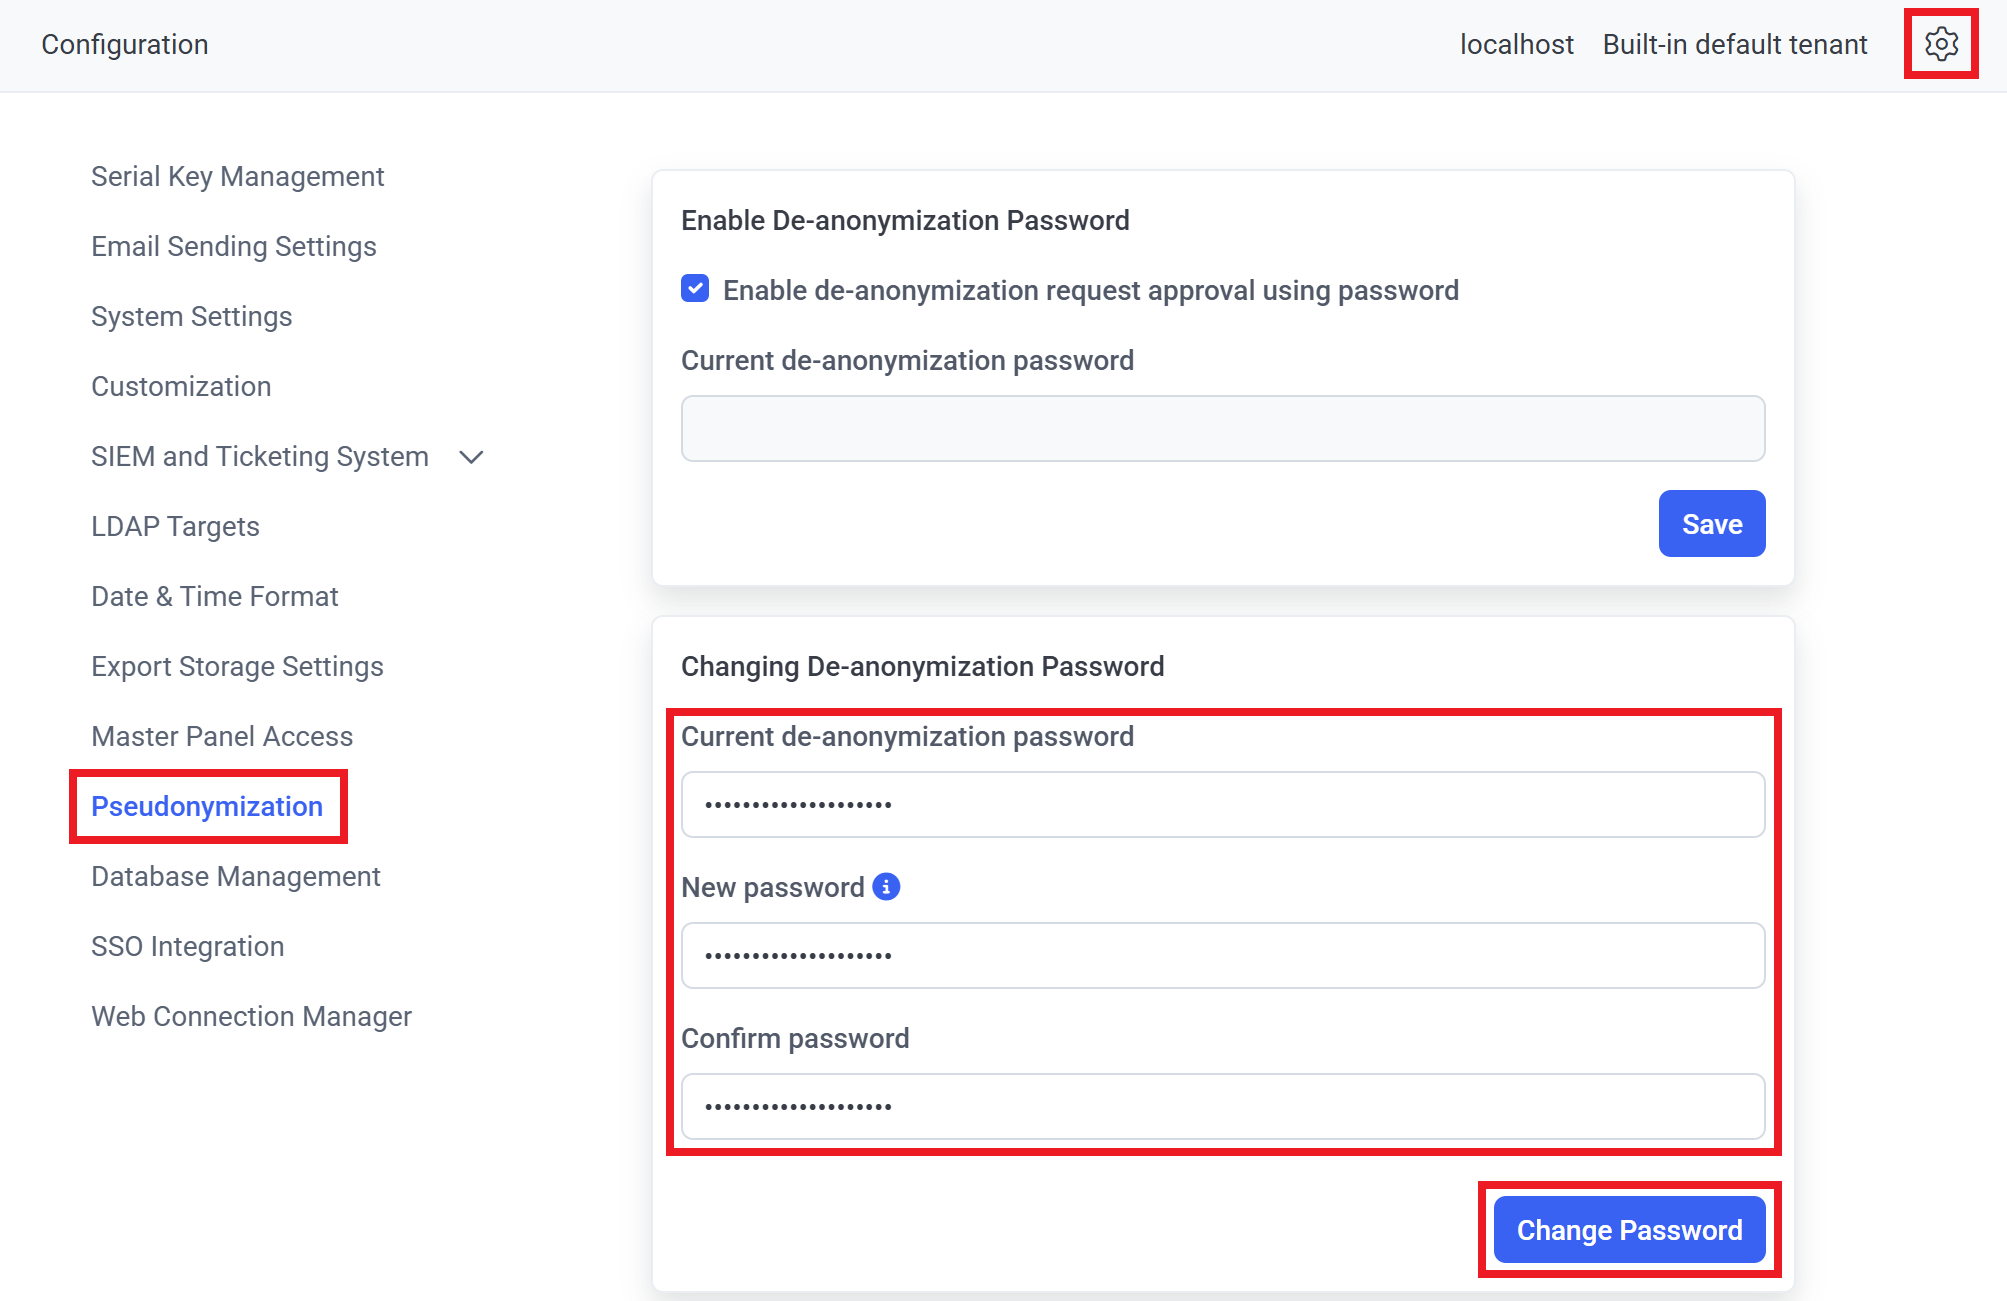Screen dimensions: 2007x1301
Task: Open SSO Integration settings
Action: pos(187,947)
